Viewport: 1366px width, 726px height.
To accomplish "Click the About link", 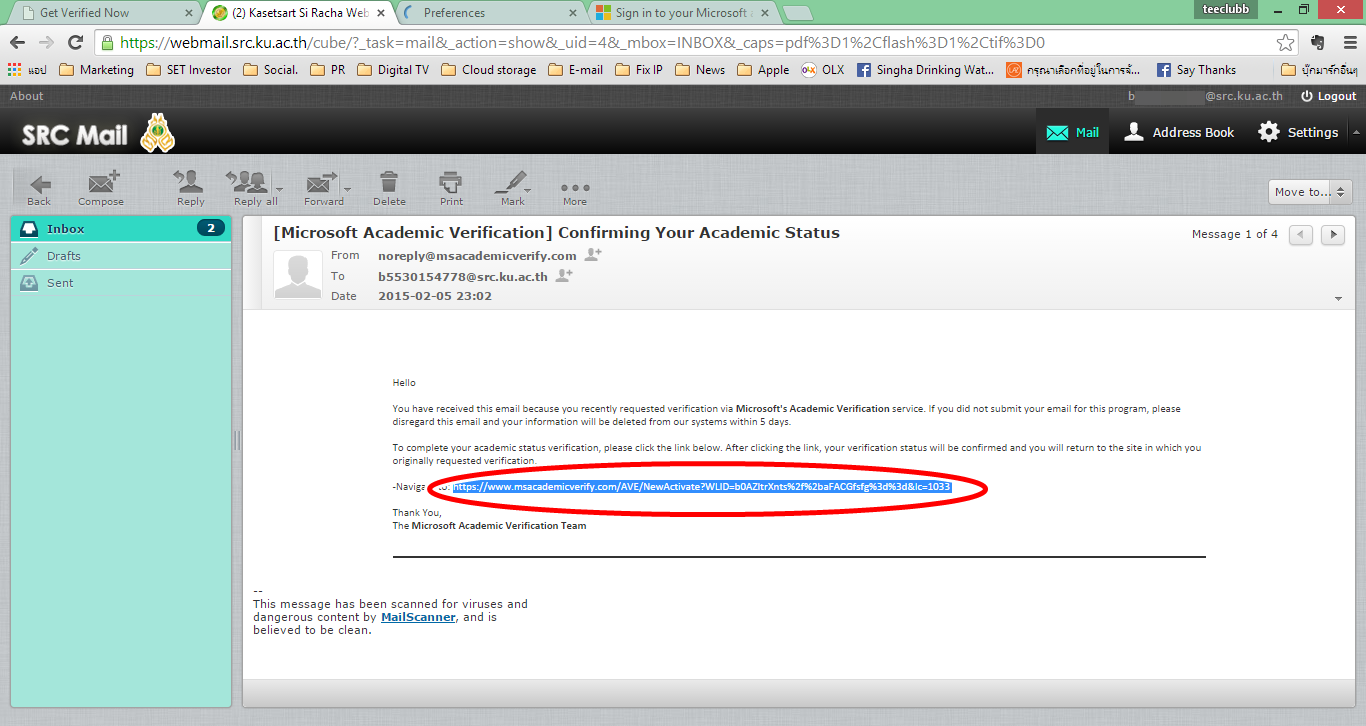I will tap(27, 96).
